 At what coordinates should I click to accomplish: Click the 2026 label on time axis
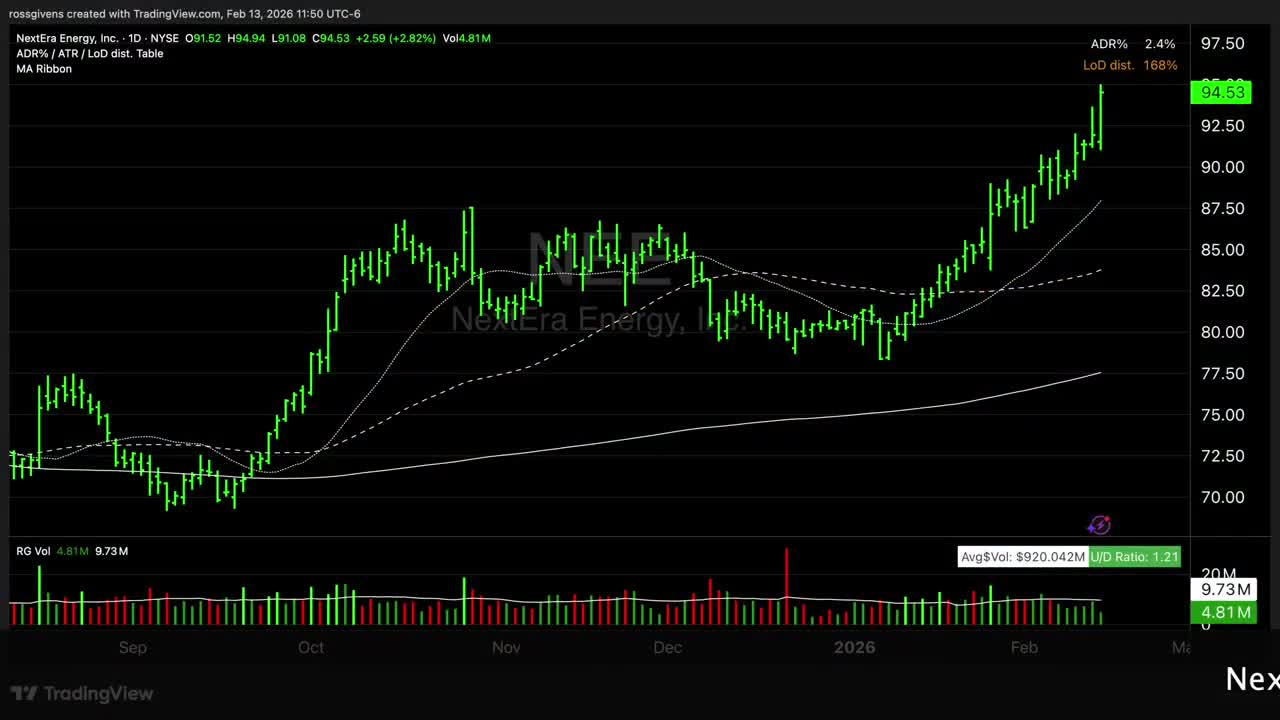point(854,647)
